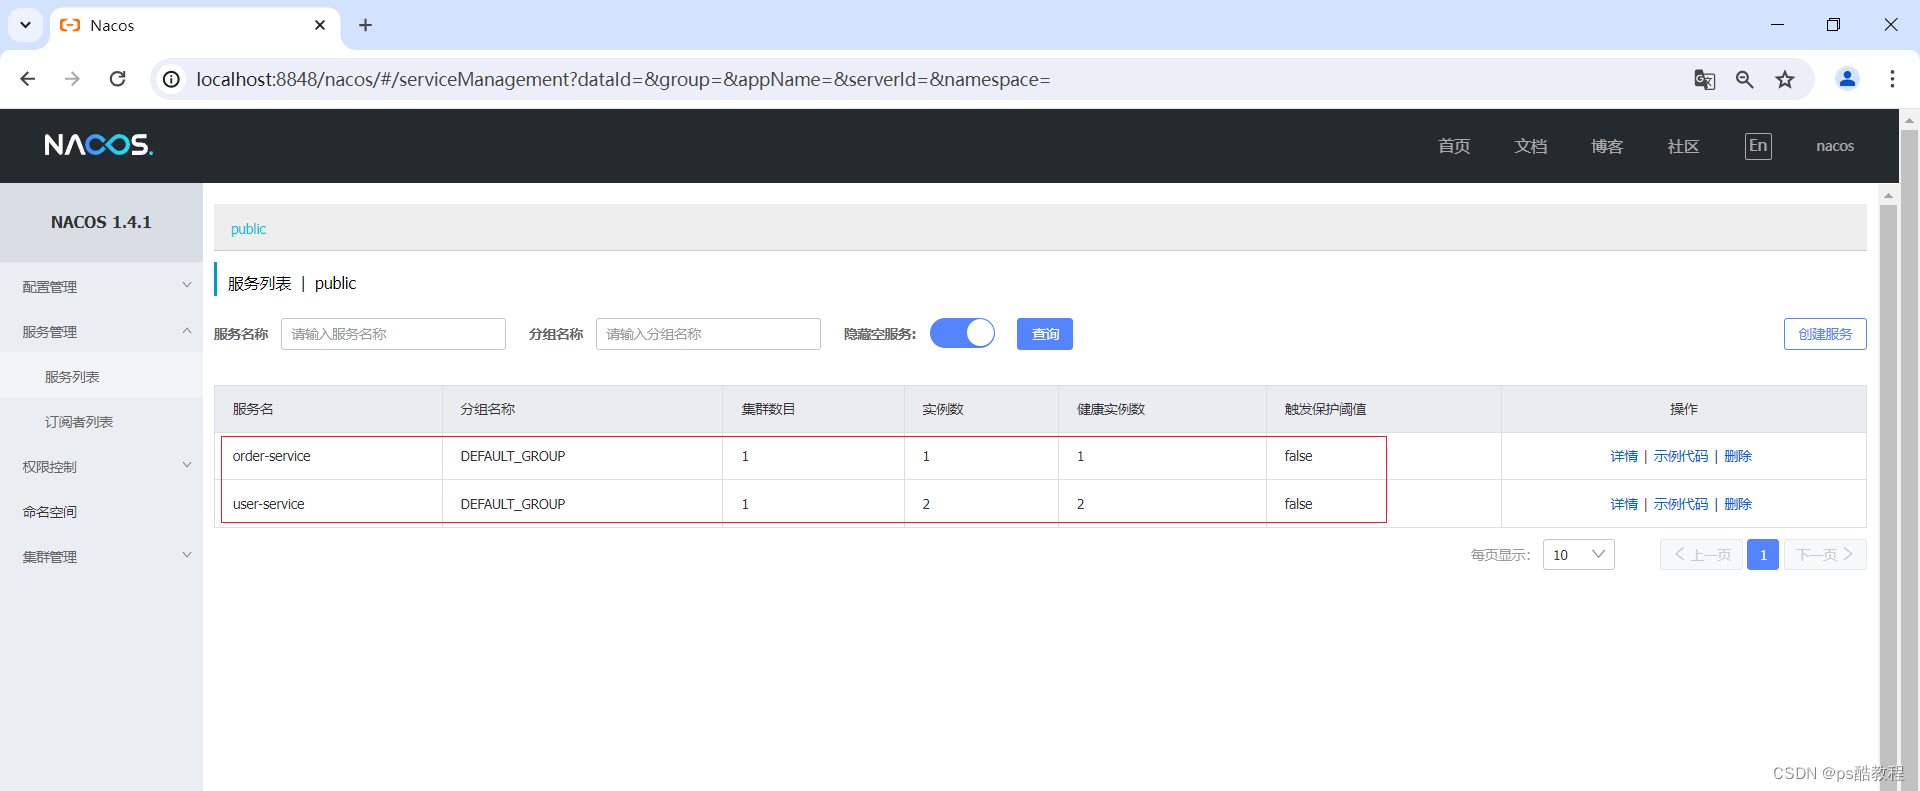
Task: Select 服务列表 in sidebar
Action: click(x=72, y=377)
